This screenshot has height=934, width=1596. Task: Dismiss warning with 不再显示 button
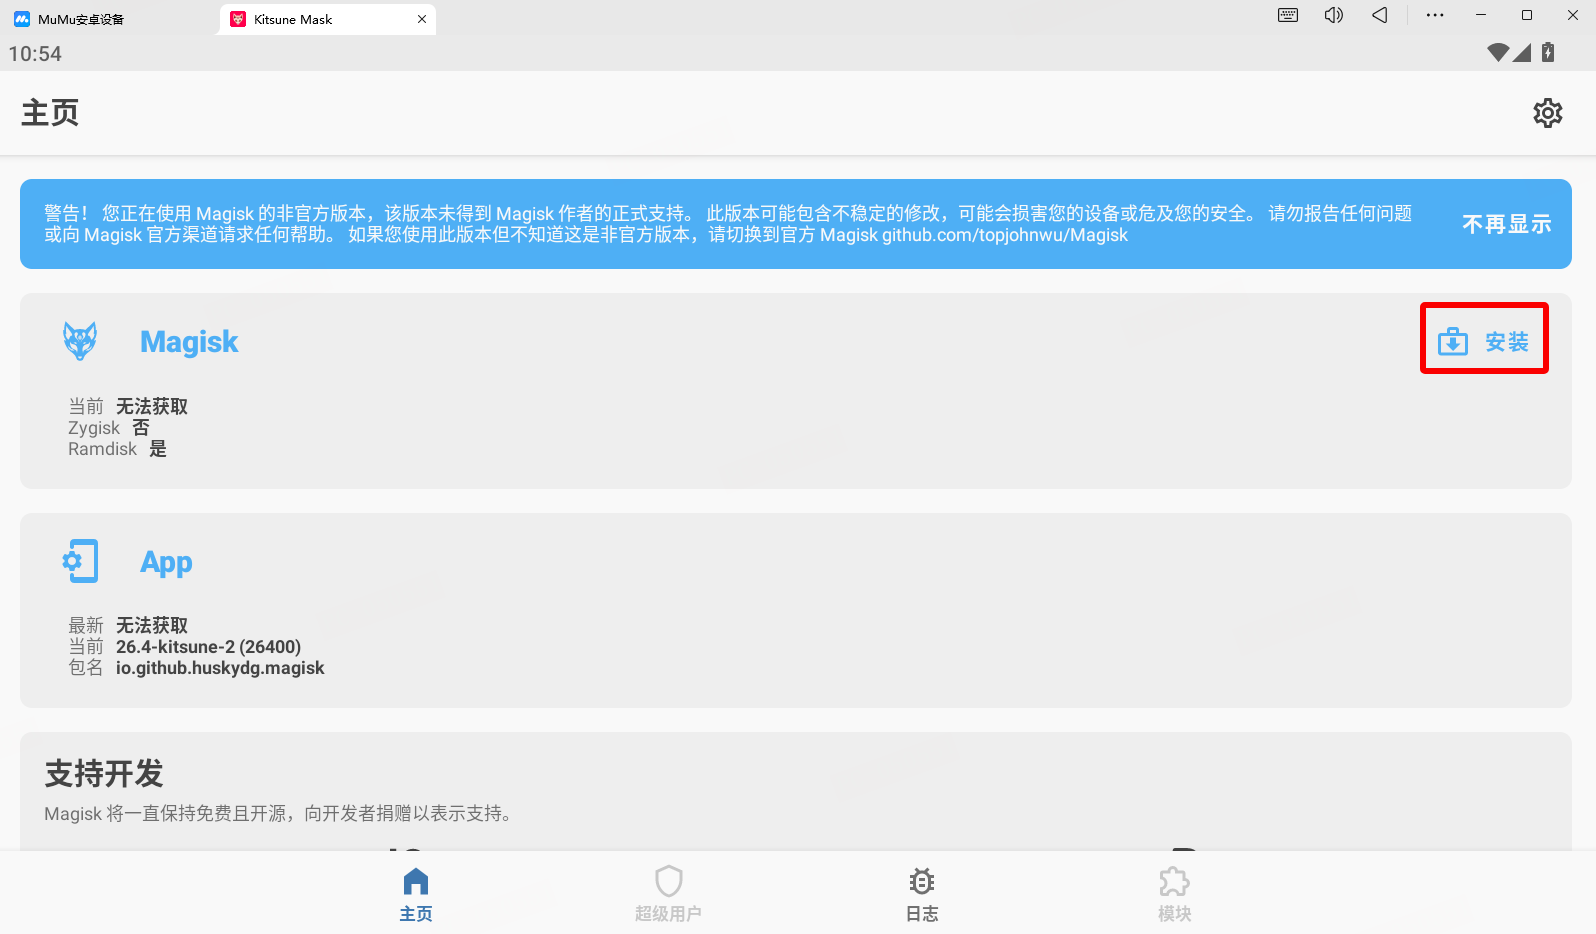pyautogui.click(x=1506, y=224)
